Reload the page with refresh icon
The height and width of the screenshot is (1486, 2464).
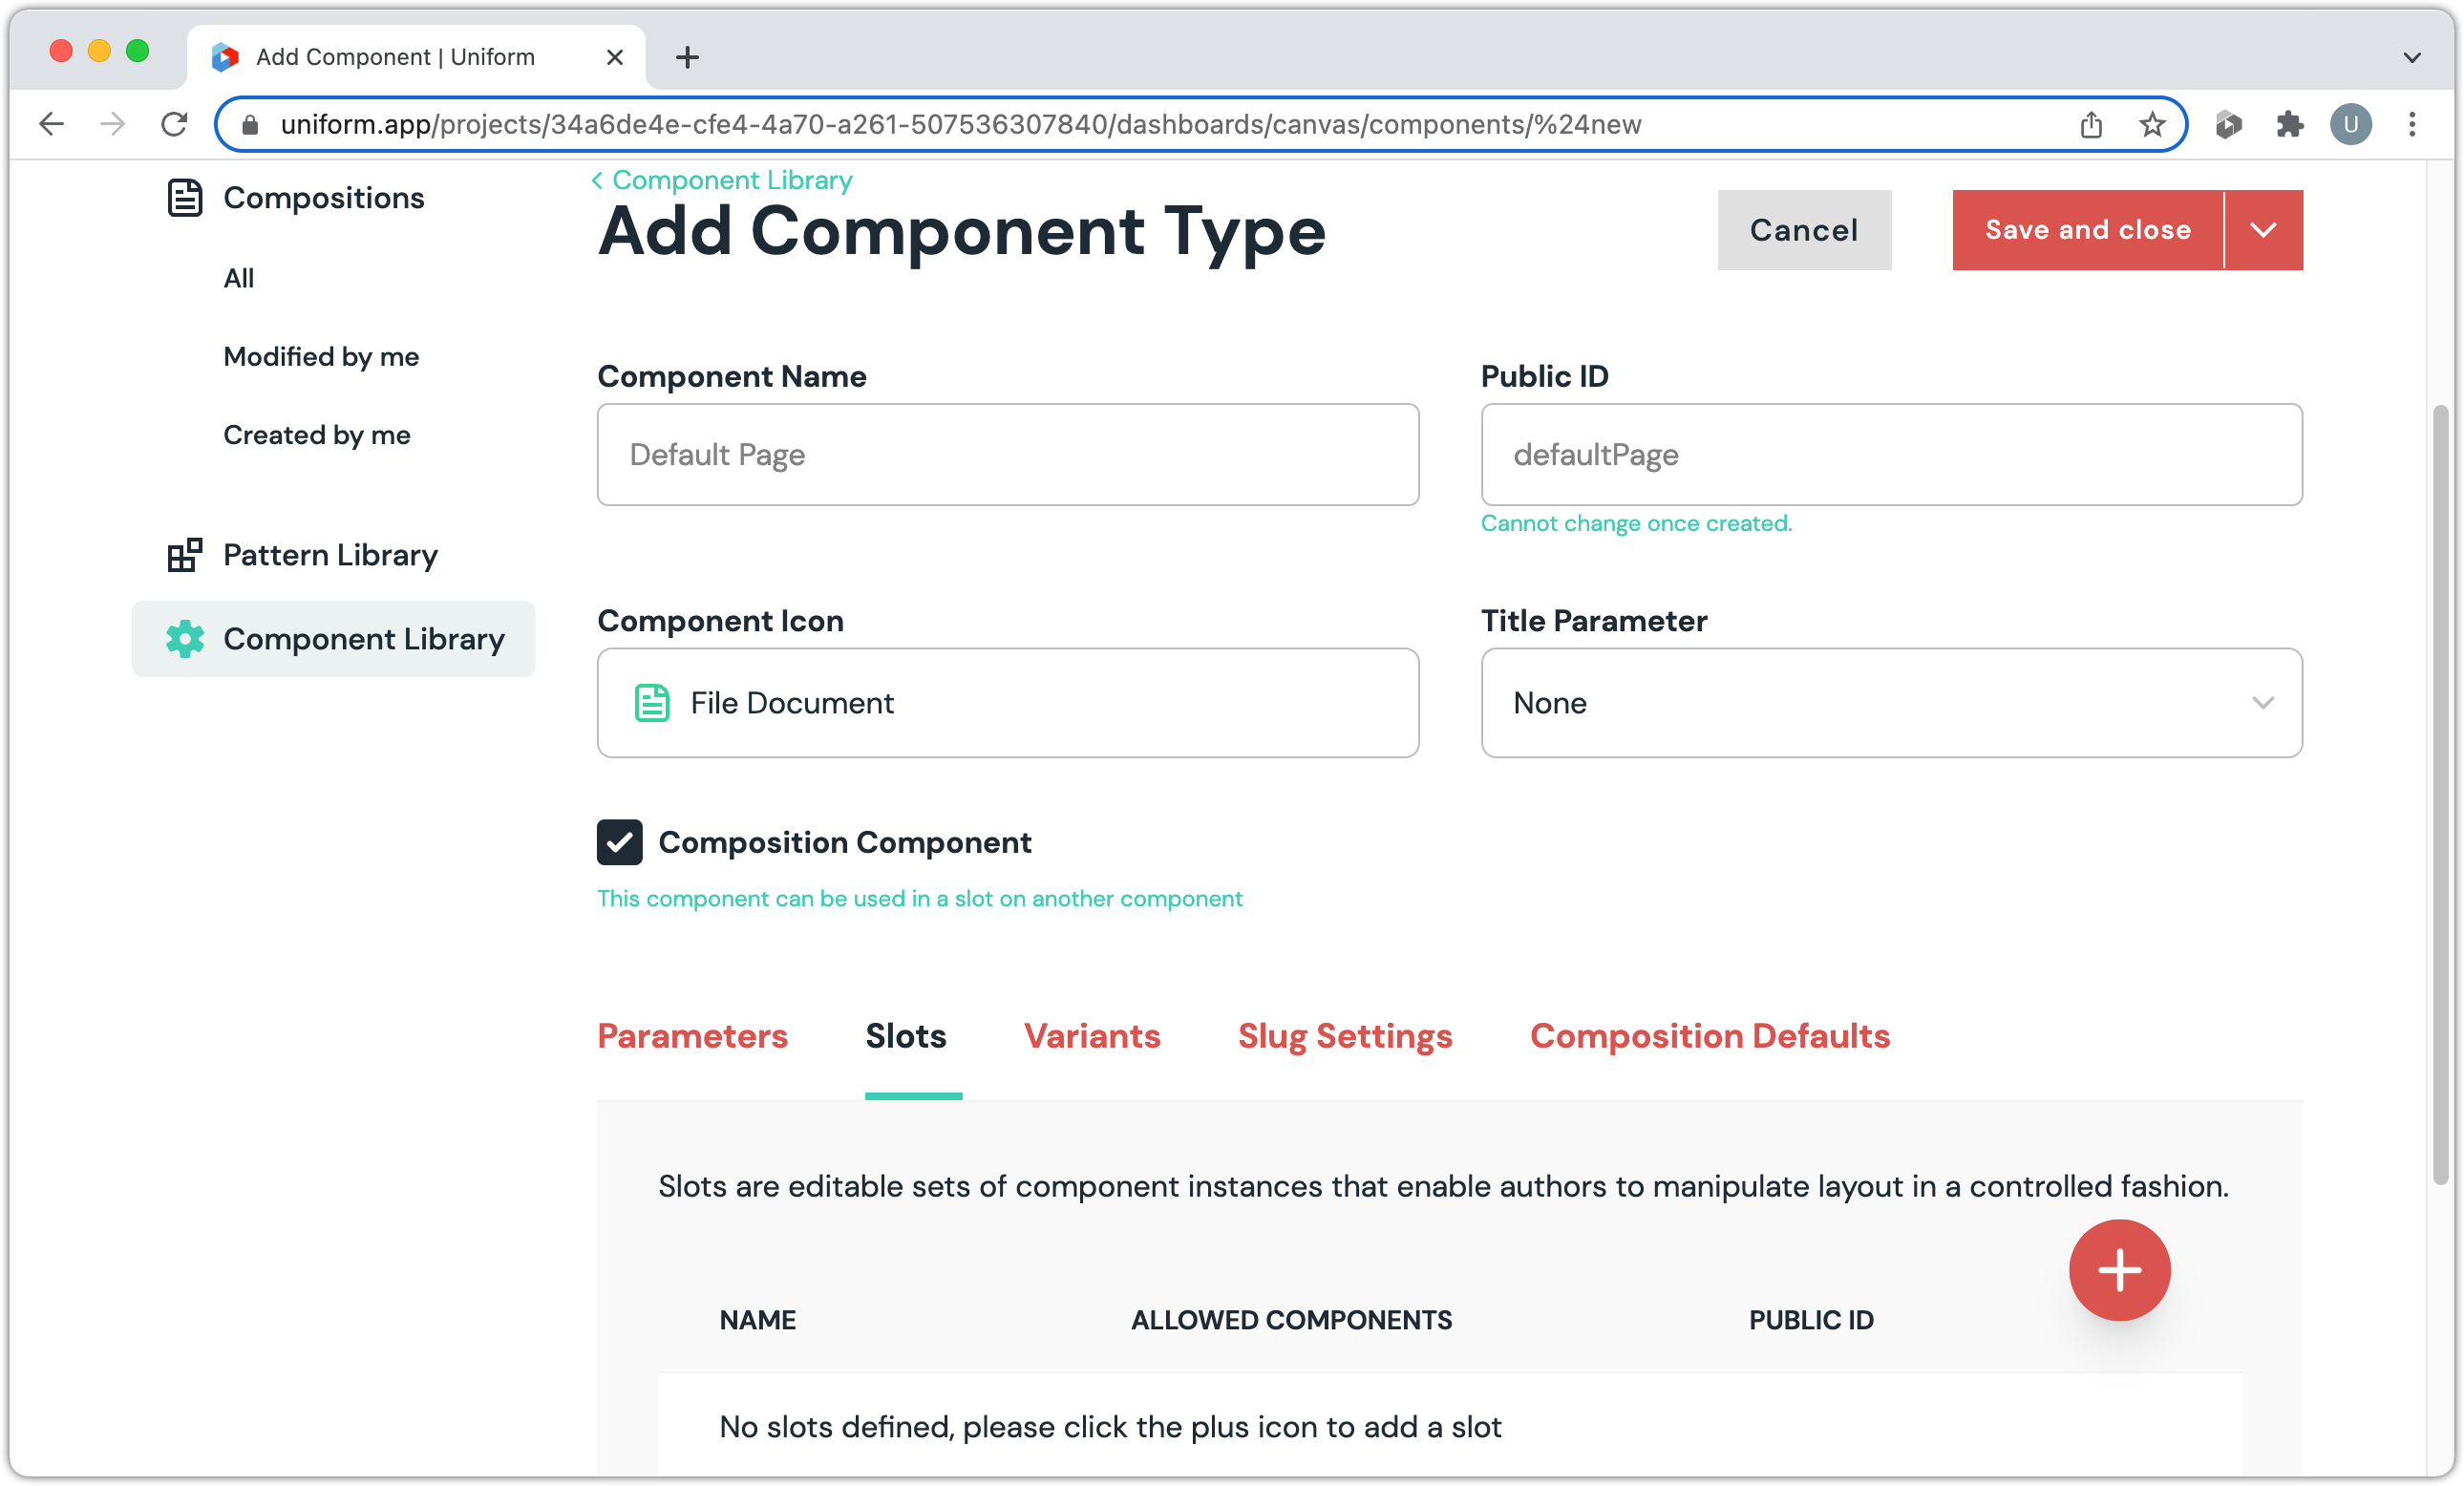[174, 124]
